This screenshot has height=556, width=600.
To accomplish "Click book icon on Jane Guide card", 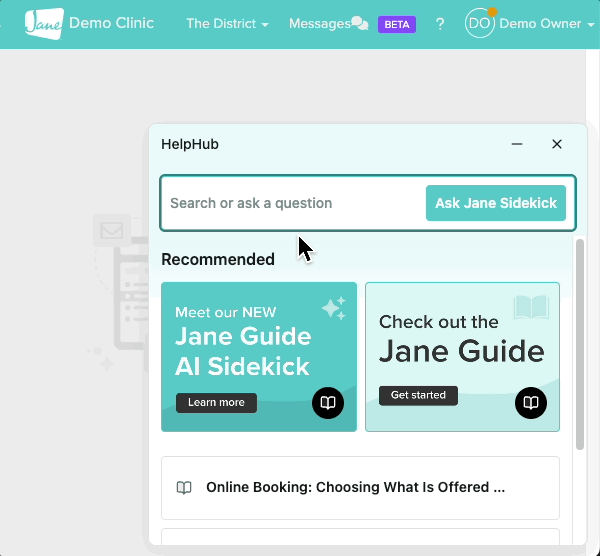I will (531, 403).
